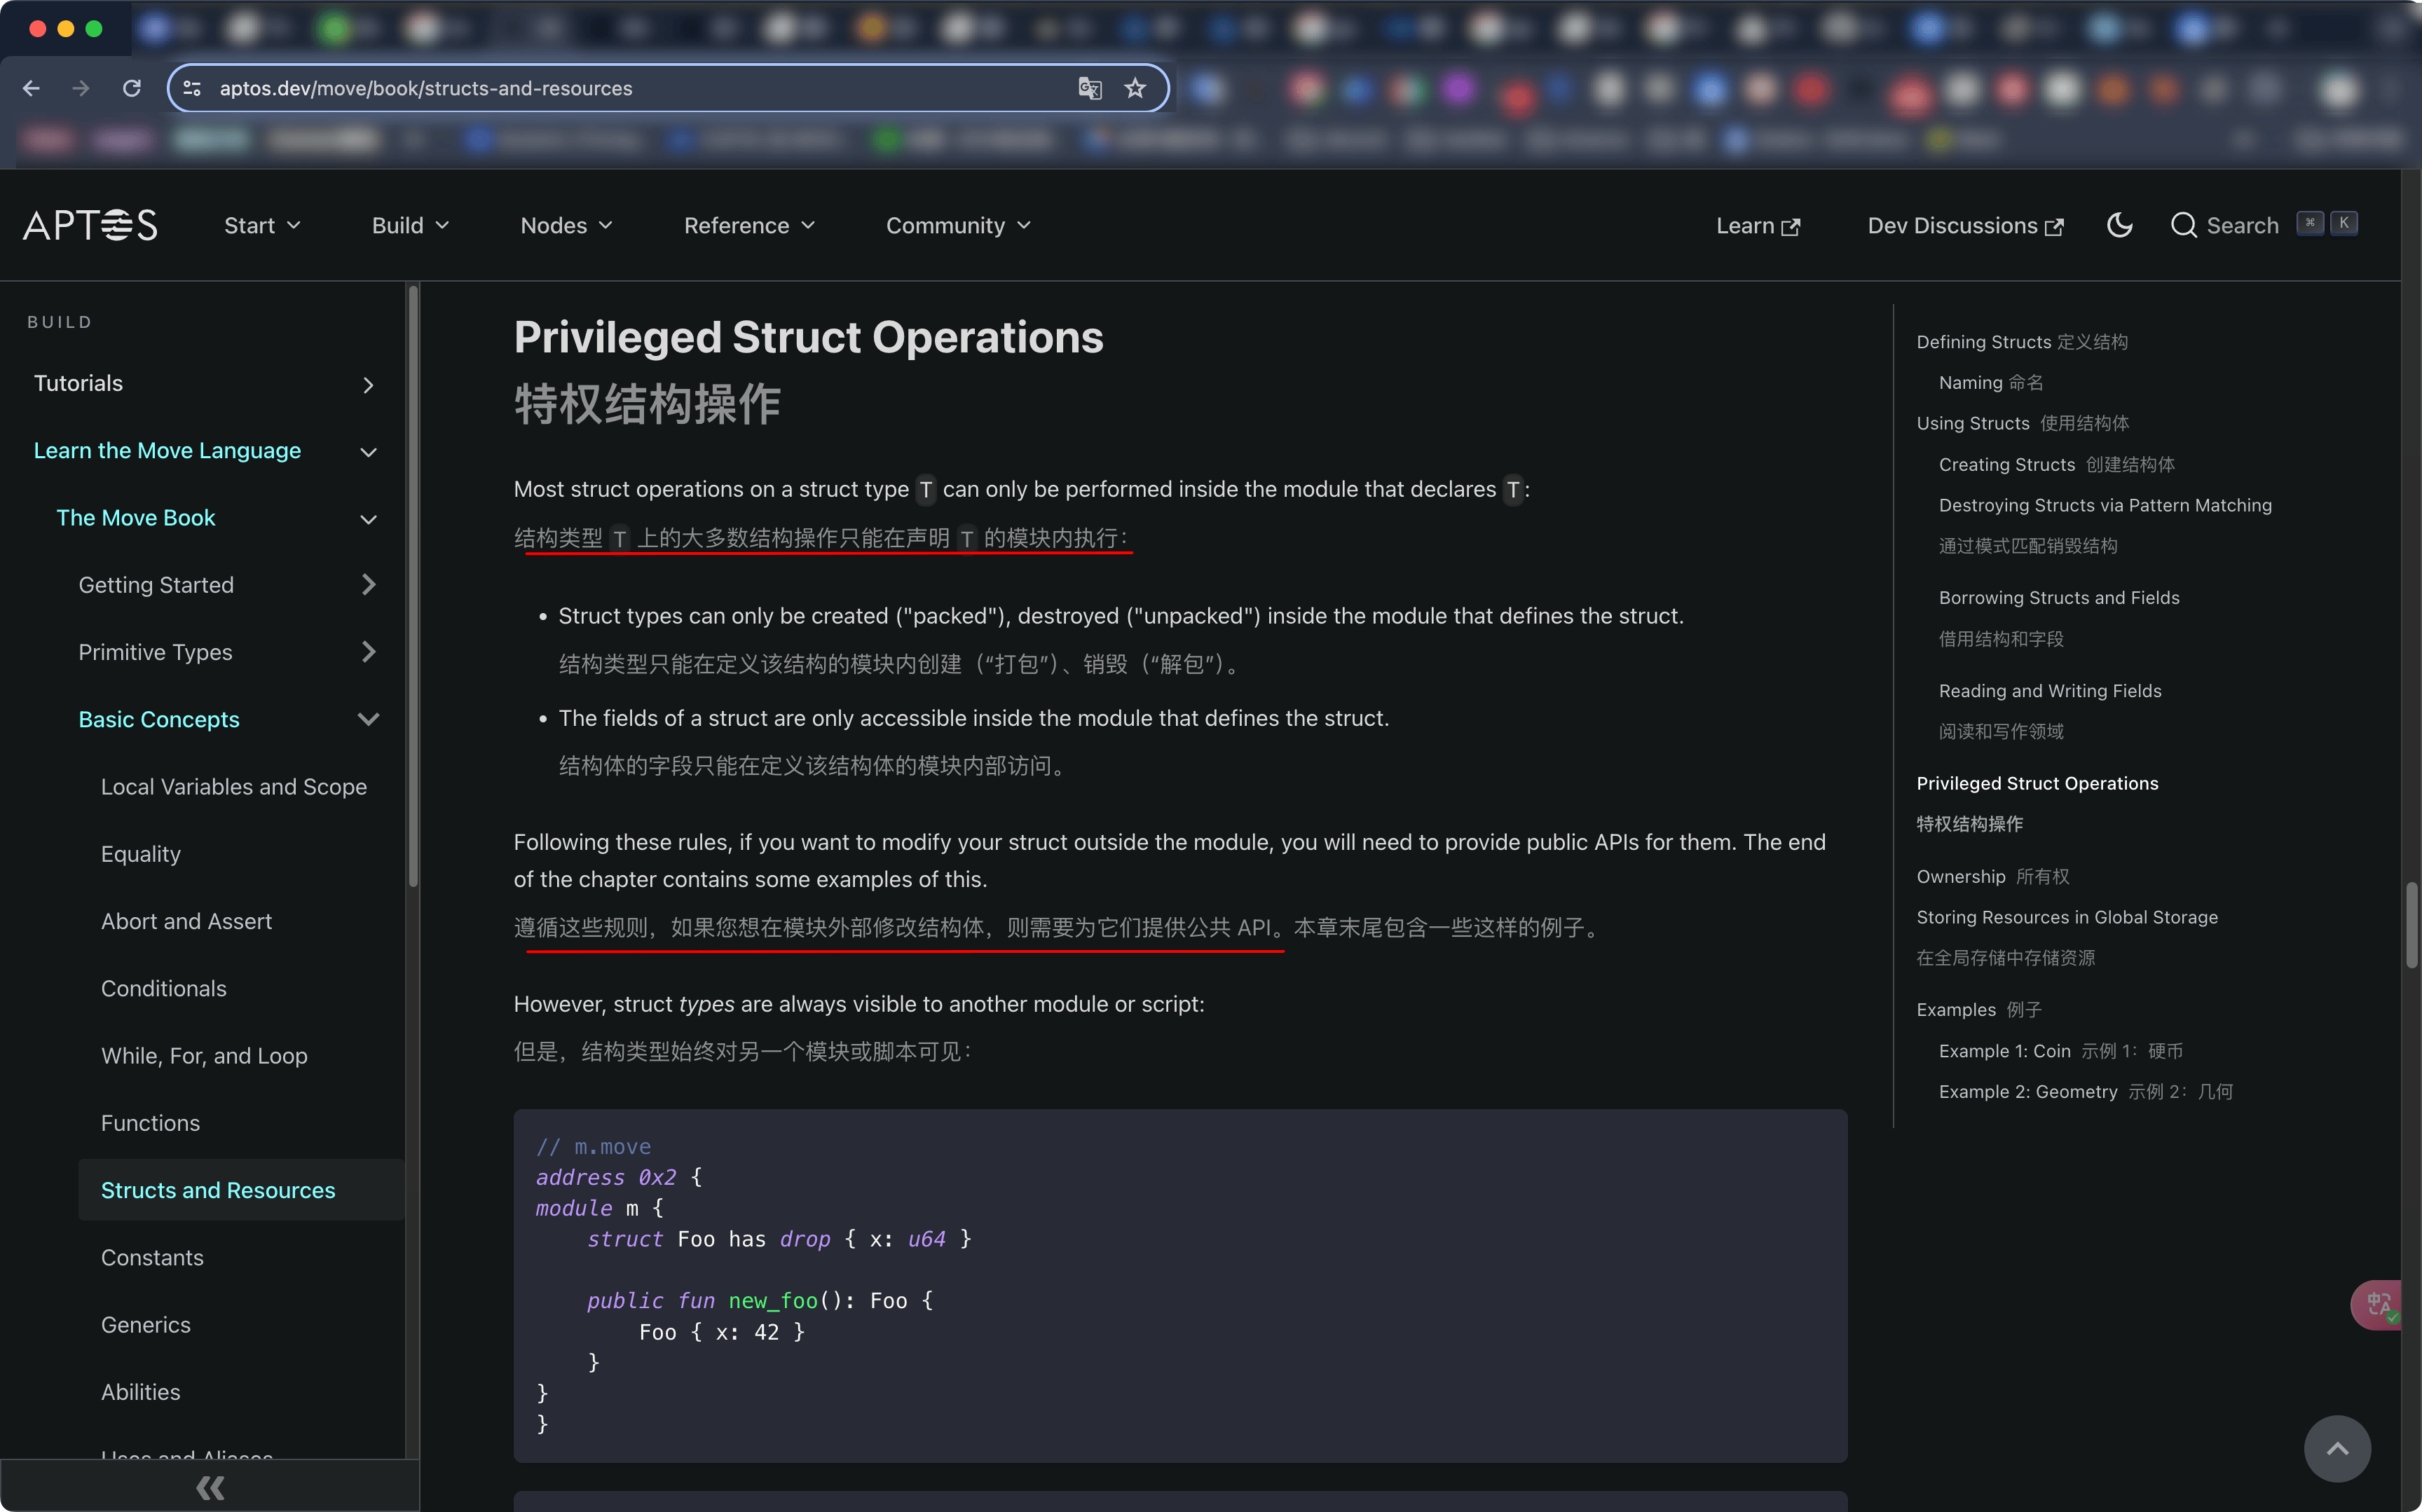The width and height of the screenshot is (2422, 1512).
Task: Click the page vertical scrollbar thumb
Action: coord(2411,925)
